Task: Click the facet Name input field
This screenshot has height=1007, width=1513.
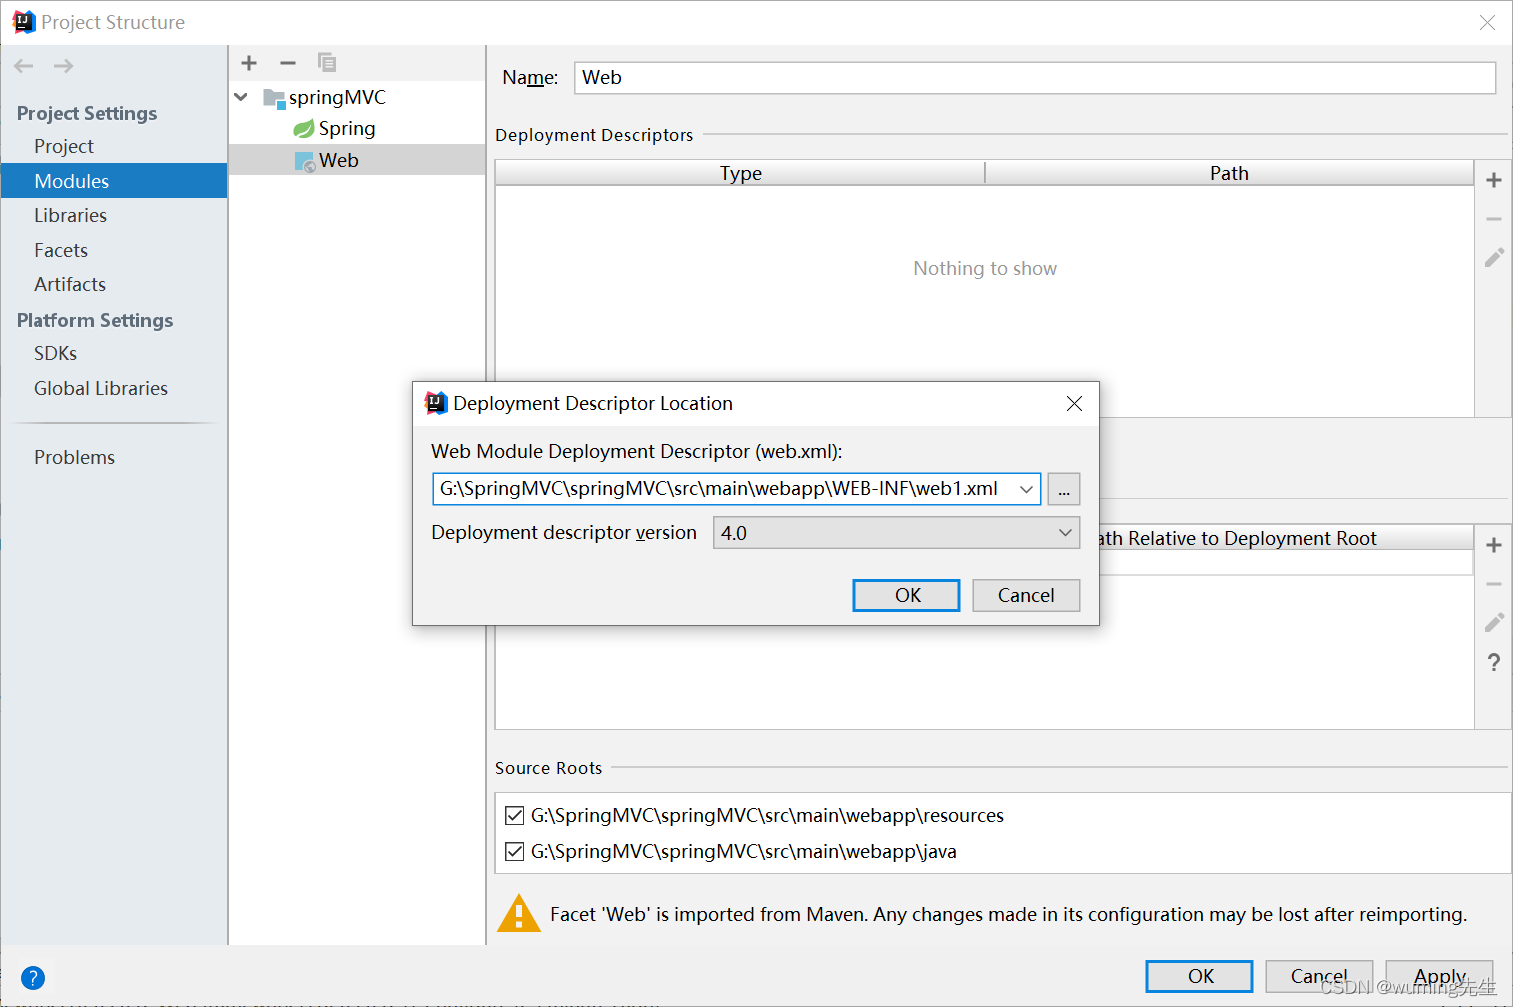Action: (1035, 78)
